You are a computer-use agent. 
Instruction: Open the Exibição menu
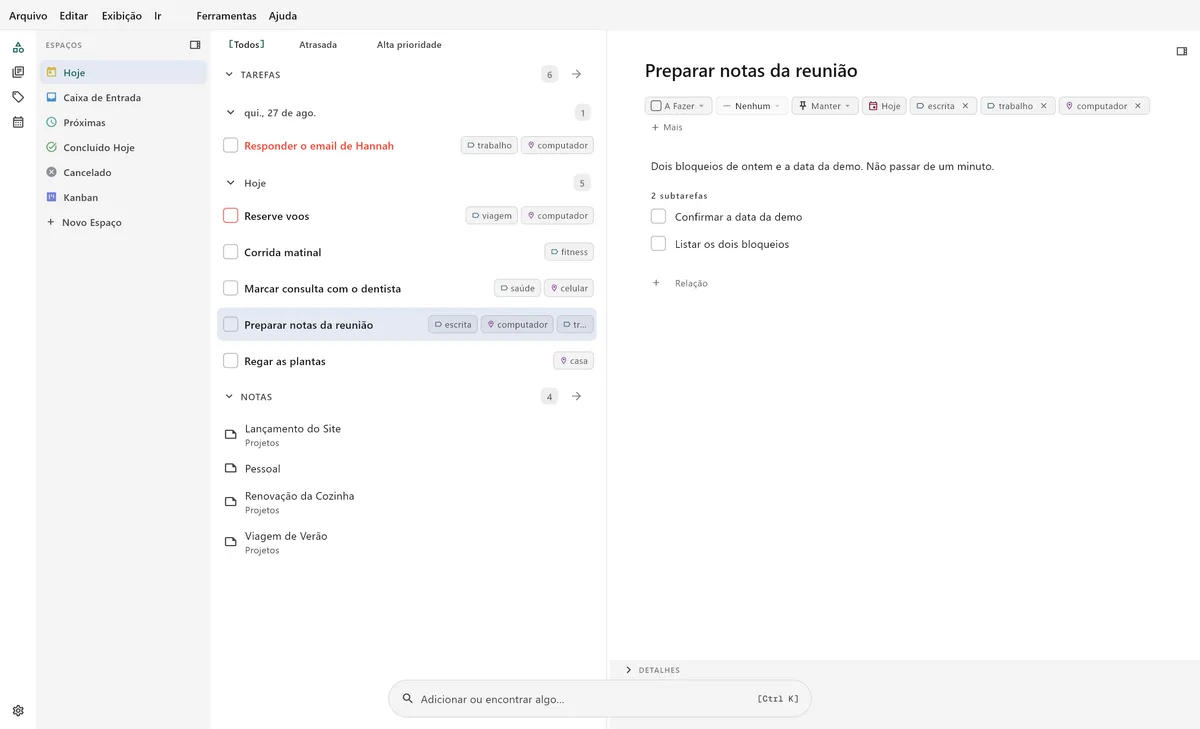click(122, 16)
